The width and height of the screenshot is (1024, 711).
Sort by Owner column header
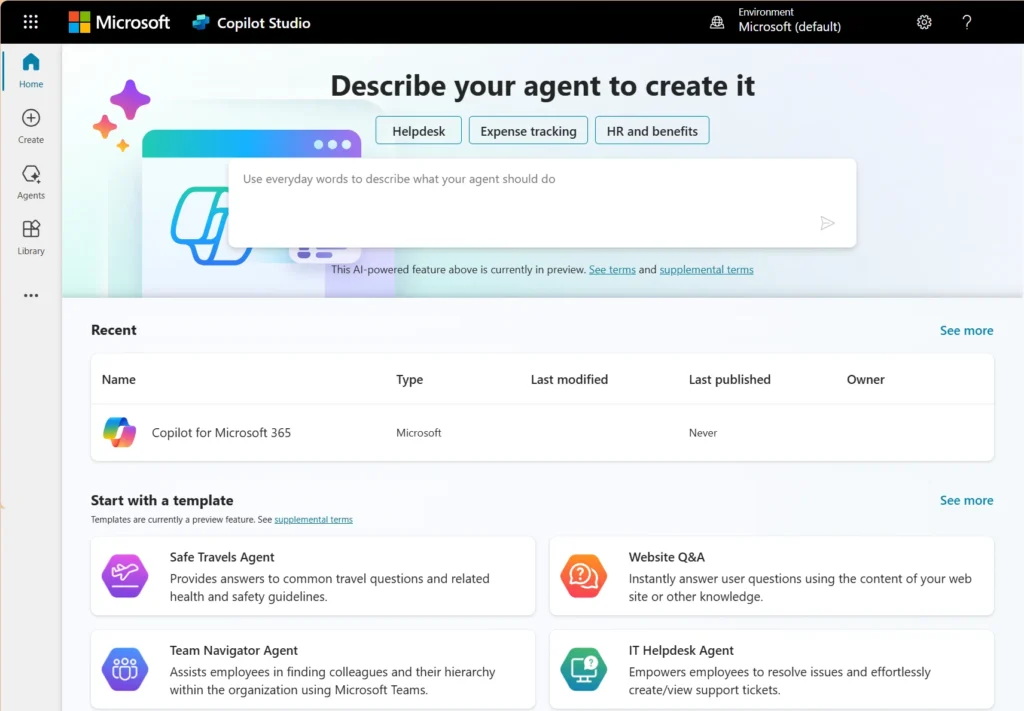click(865, 379)
